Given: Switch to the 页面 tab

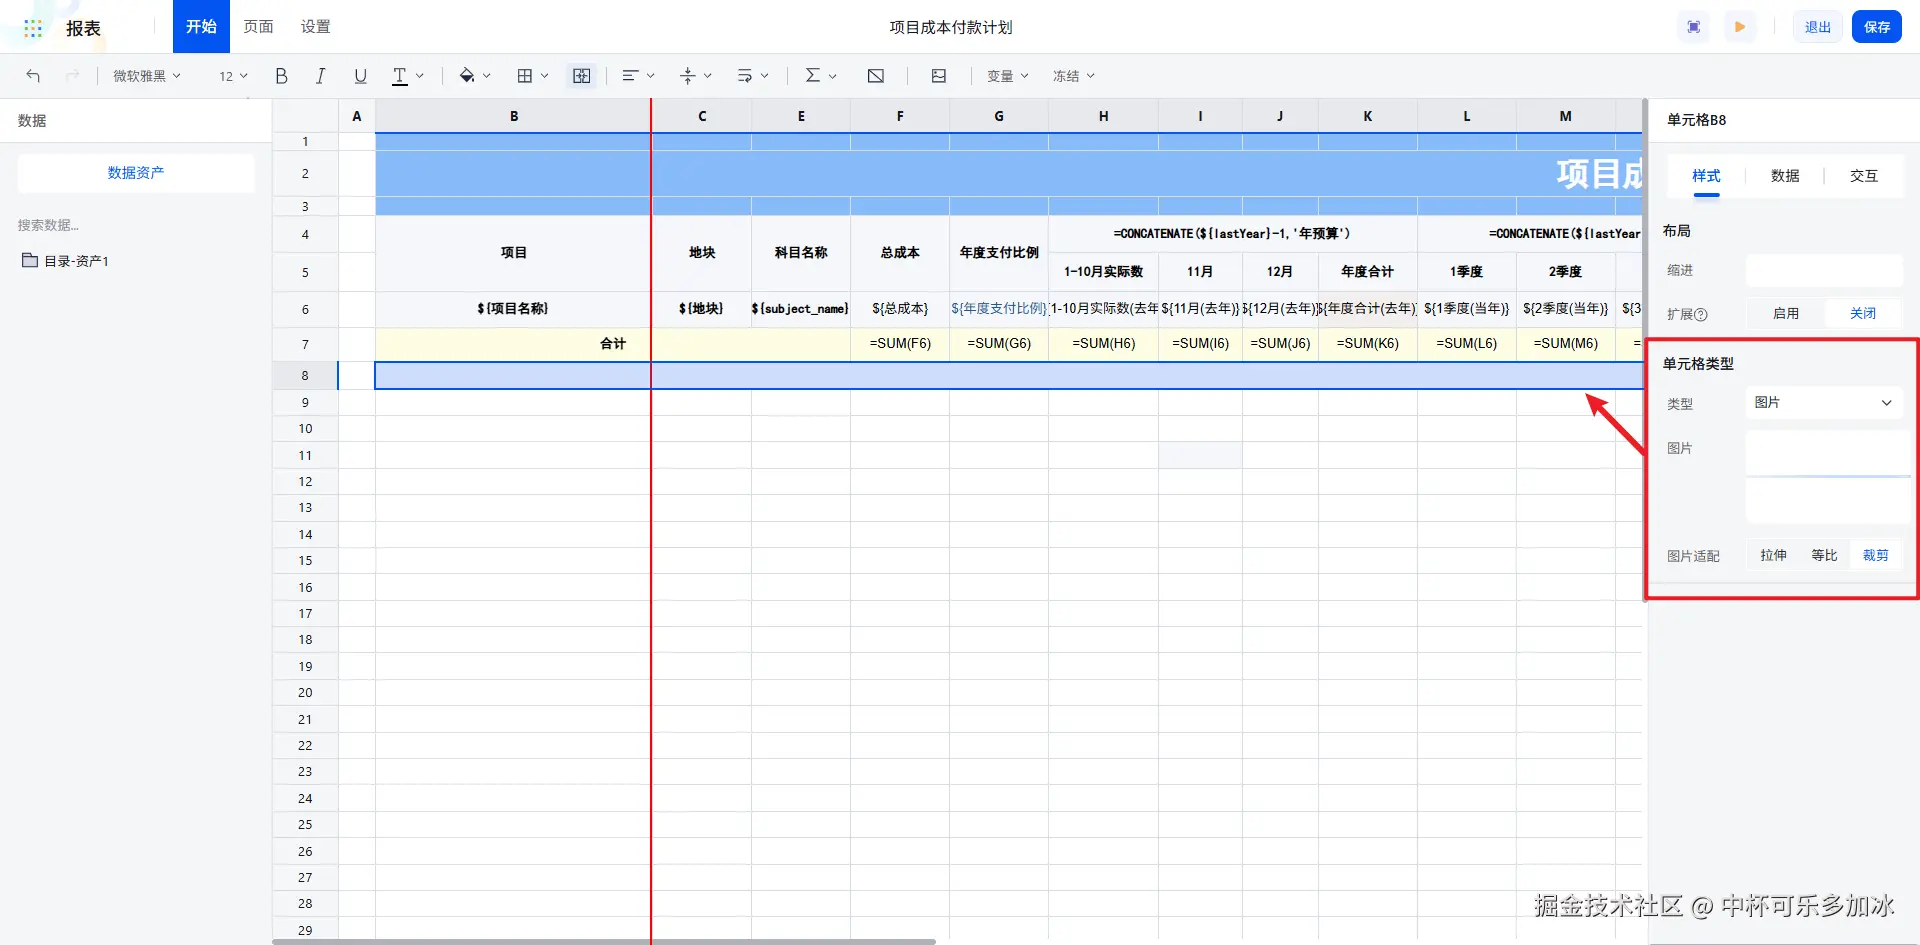Looking at the screenshot, I should (258, 26).
